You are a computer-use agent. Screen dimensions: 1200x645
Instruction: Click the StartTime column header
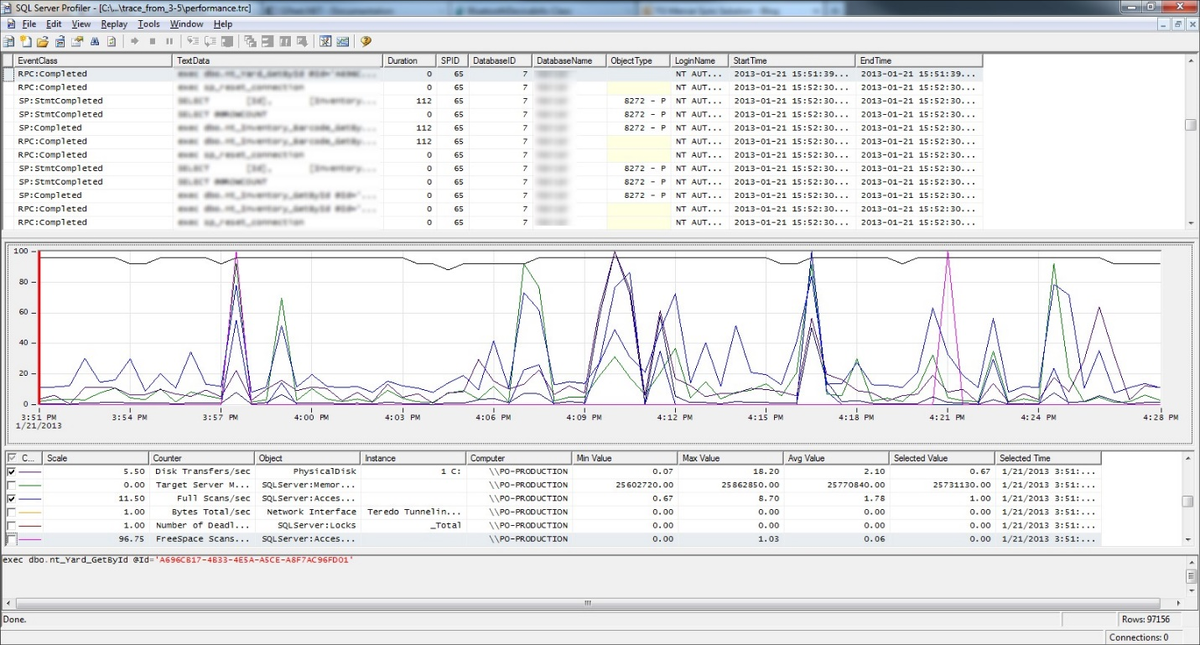coord(792,60)
